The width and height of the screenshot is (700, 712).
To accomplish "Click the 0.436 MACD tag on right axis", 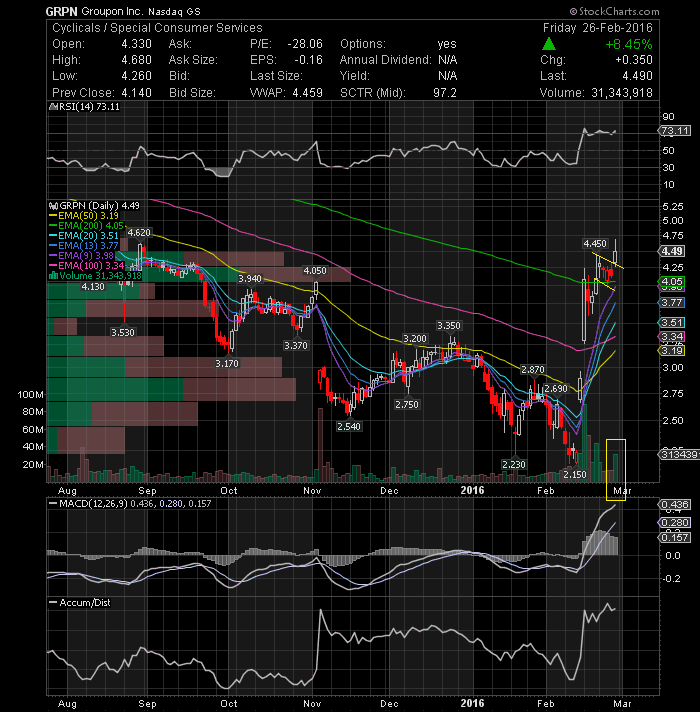I will [x=675, y=504].
